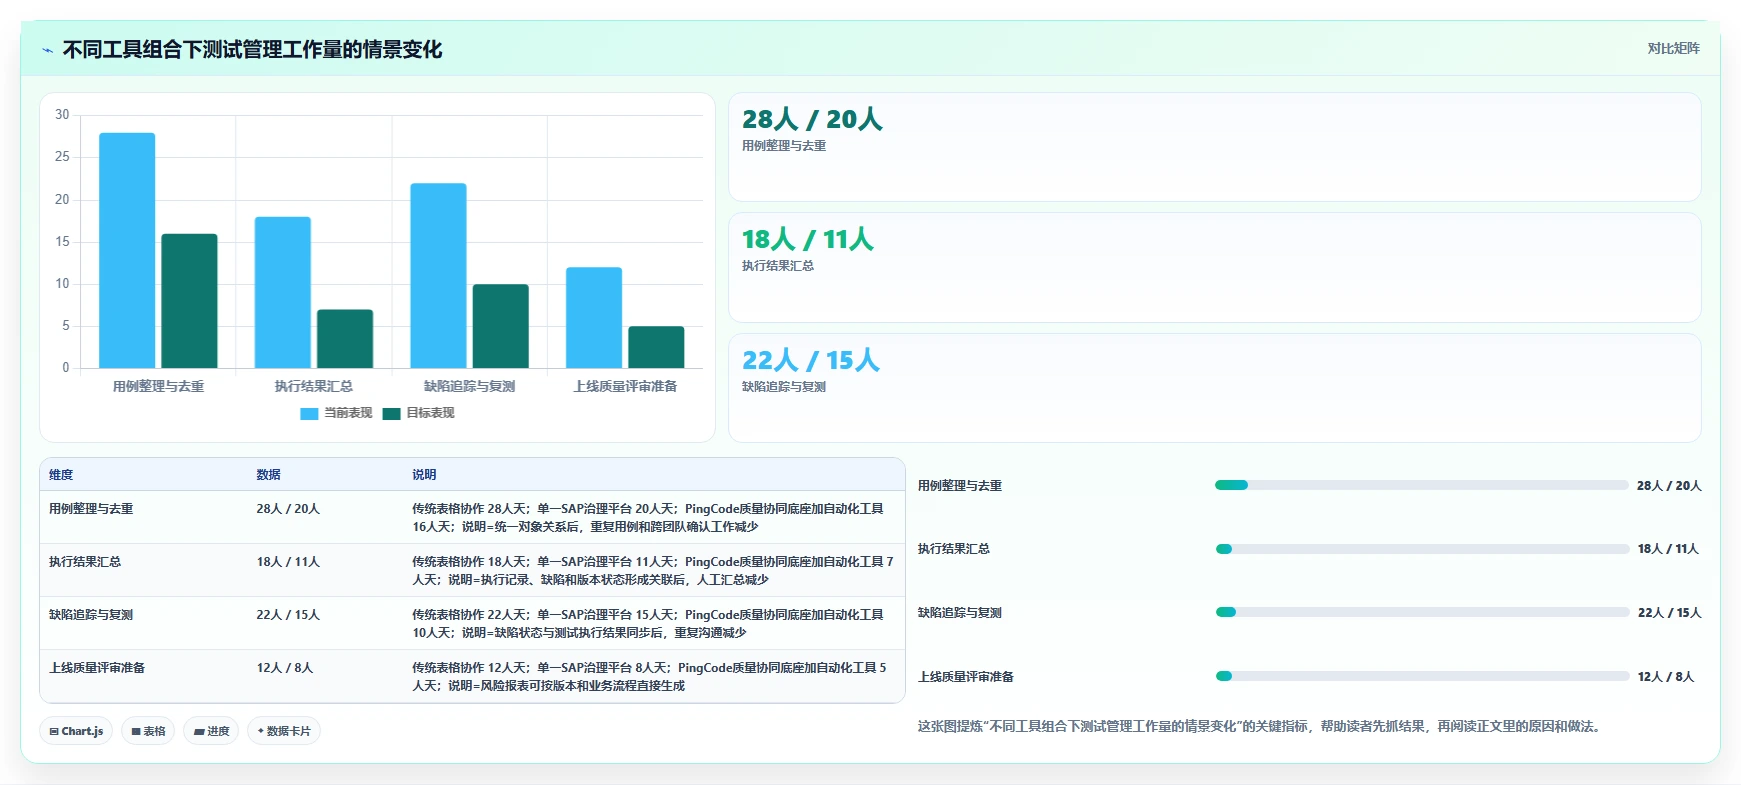1741x785 pixels.
Task: Click the 12人 / 8人 table cell
Action: pos(285,668)
